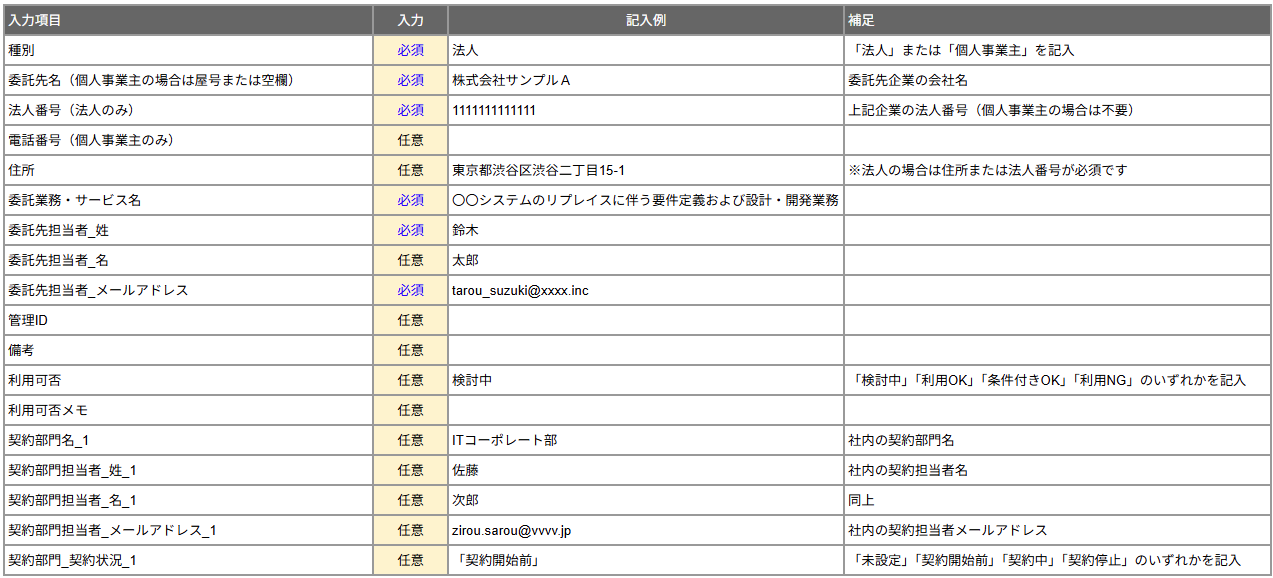Select the 備考 row label
This screenshot has height=578, width=1273.
point(20,350)
